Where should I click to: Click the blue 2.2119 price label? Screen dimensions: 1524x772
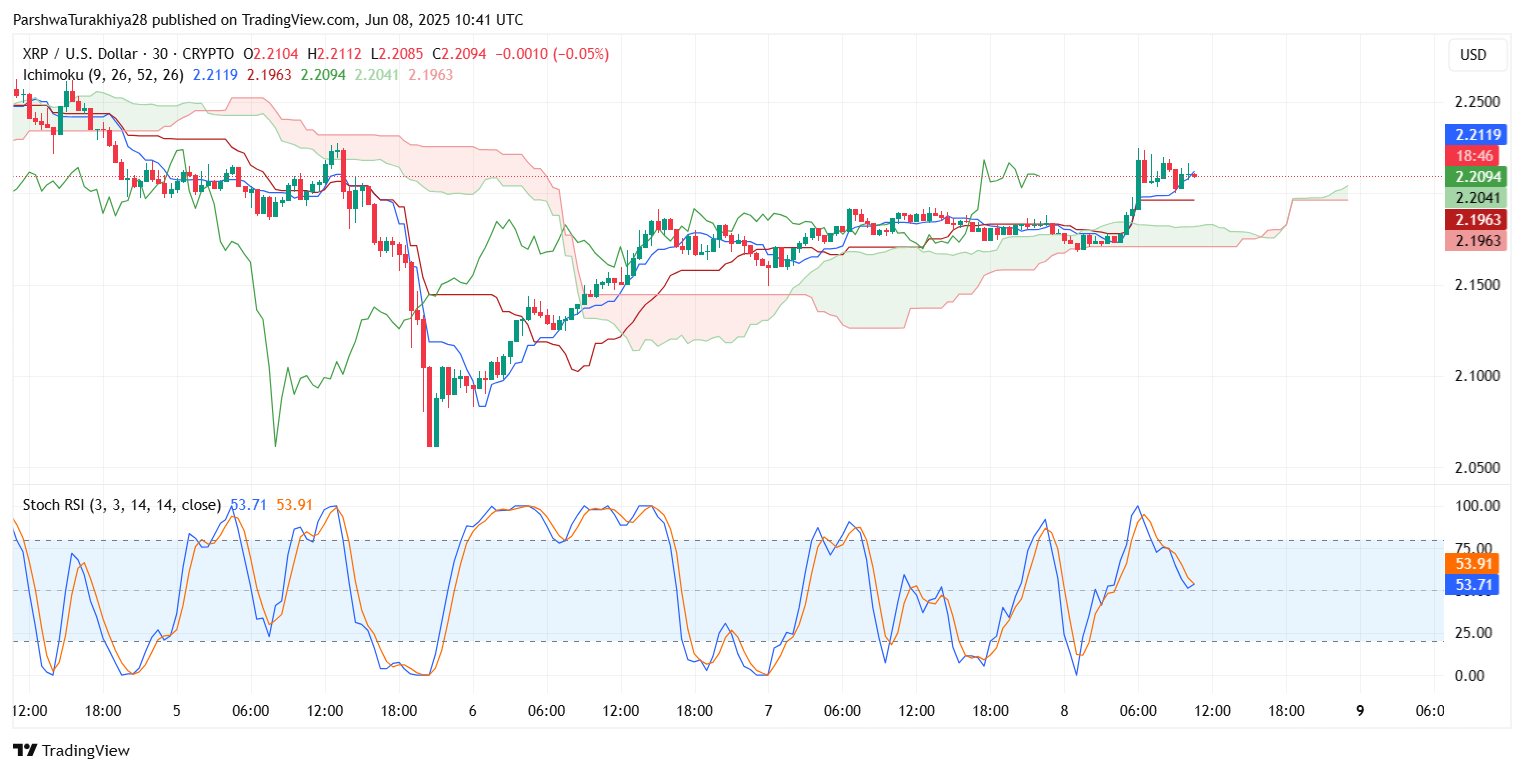coord(1475,134)
